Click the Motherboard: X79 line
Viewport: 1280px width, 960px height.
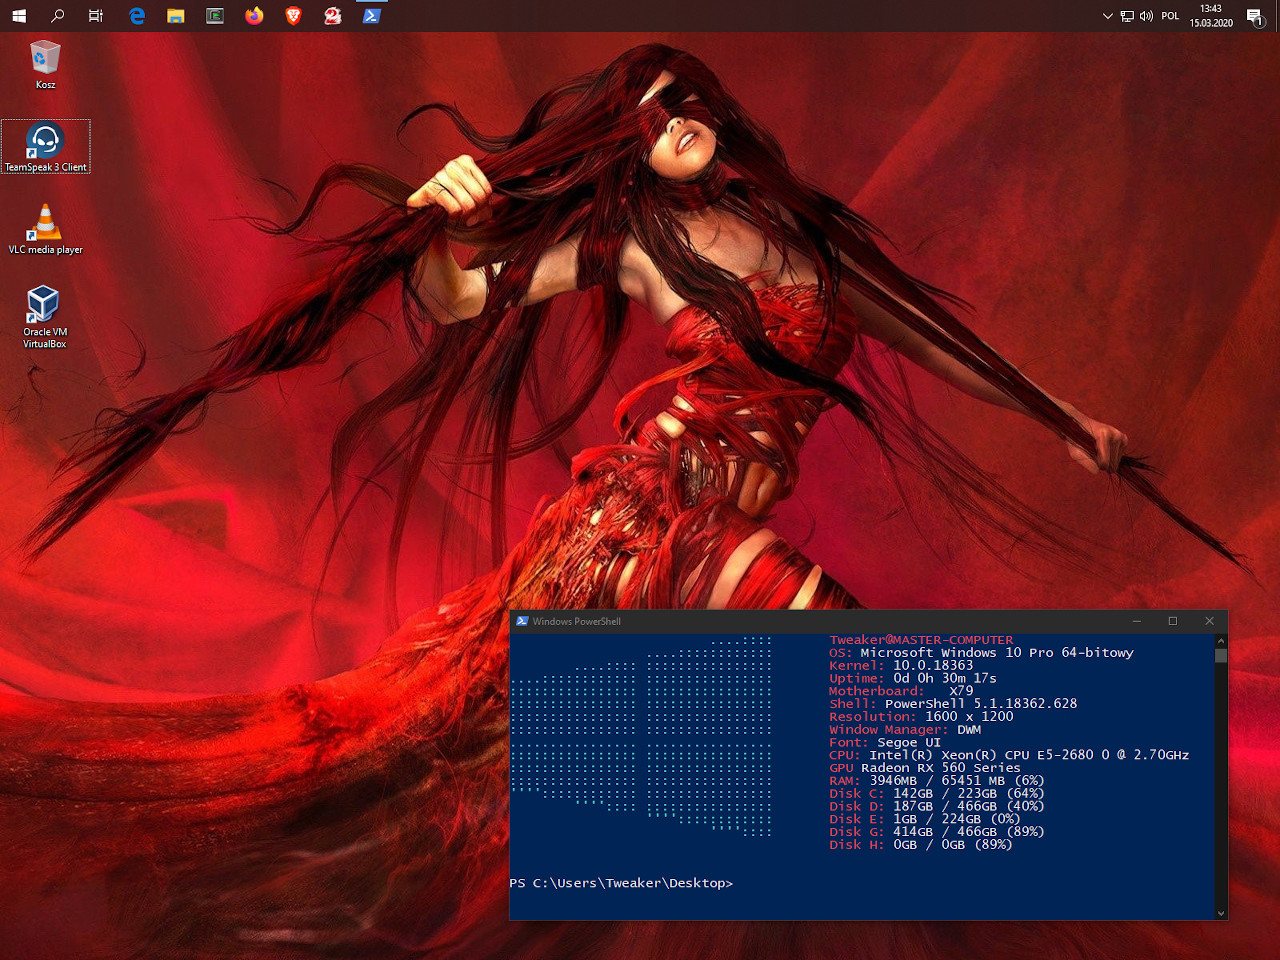[901, 691]
